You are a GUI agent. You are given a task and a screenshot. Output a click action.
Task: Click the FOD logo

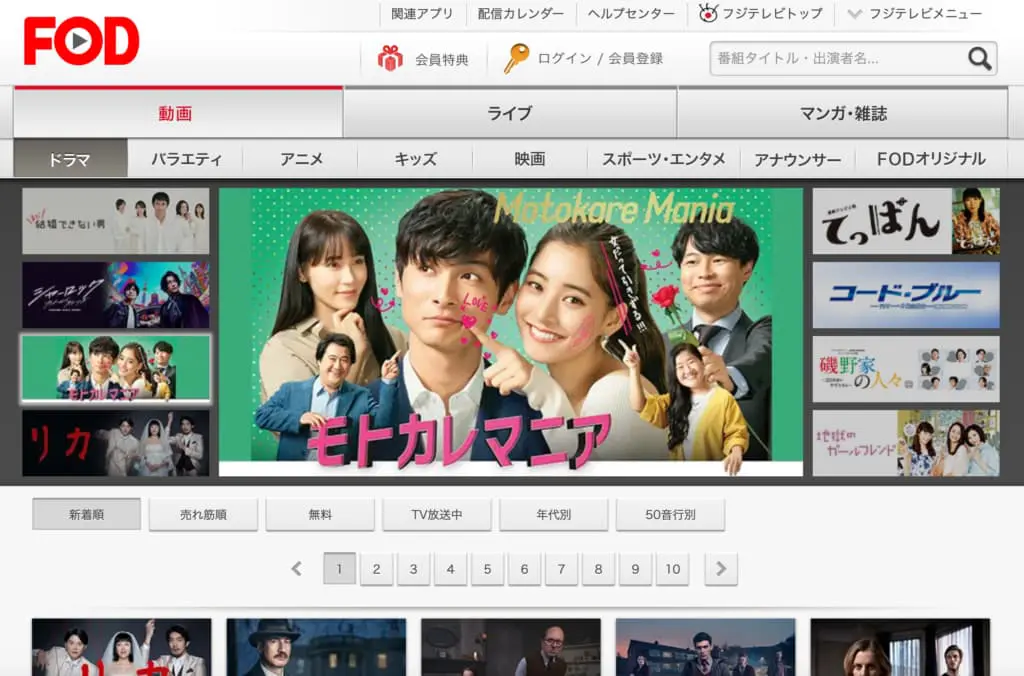82,41
